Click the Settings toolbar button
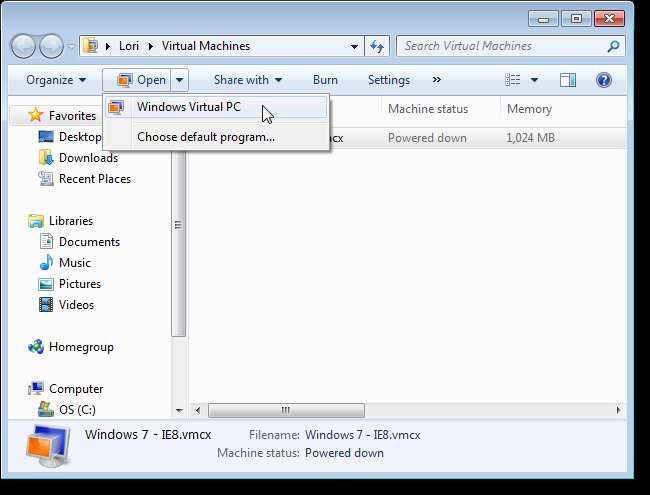Viewport: 650px width, 495px height. (389, 80)
